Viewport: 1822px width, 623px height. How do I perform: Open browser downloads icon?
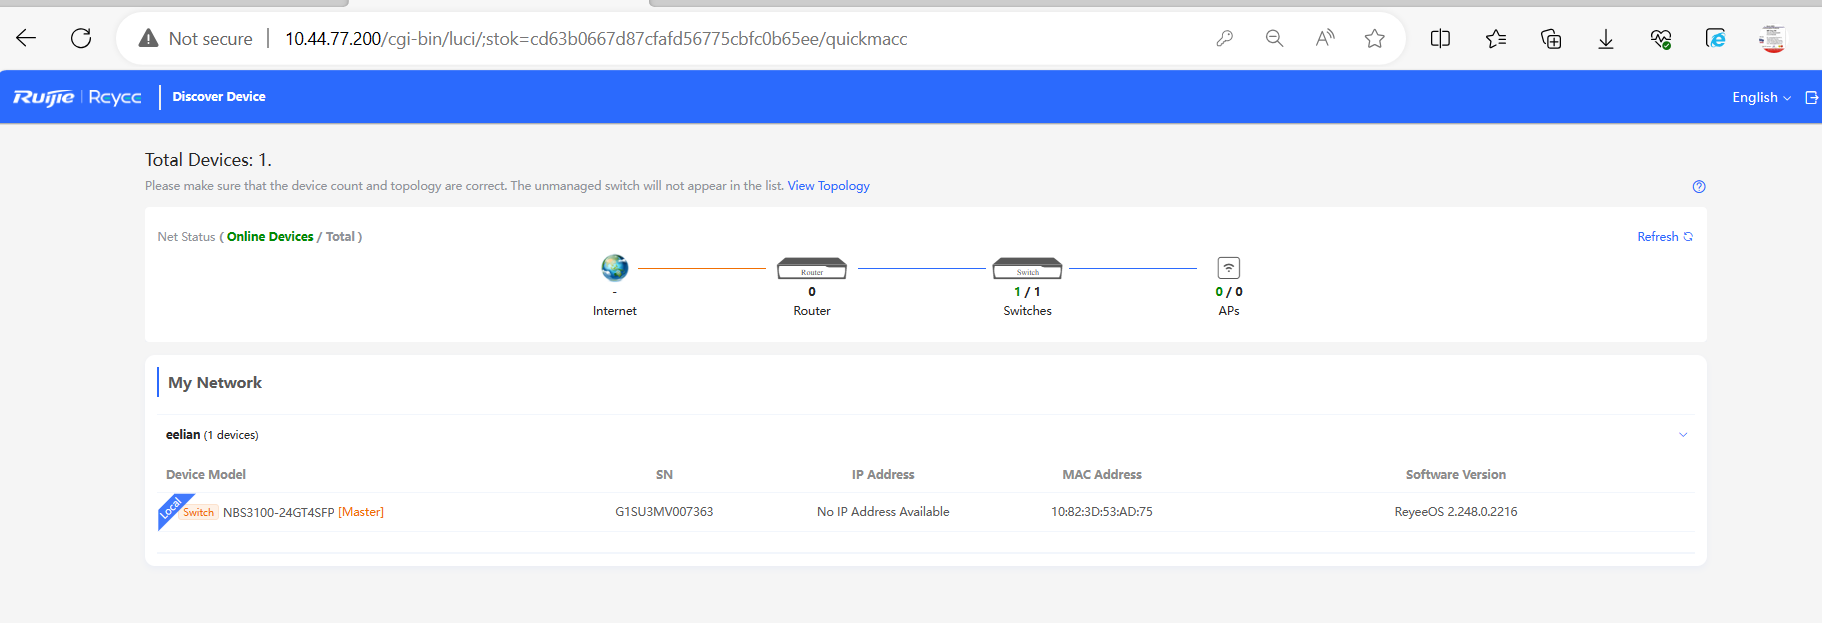tap(1605, 39)
